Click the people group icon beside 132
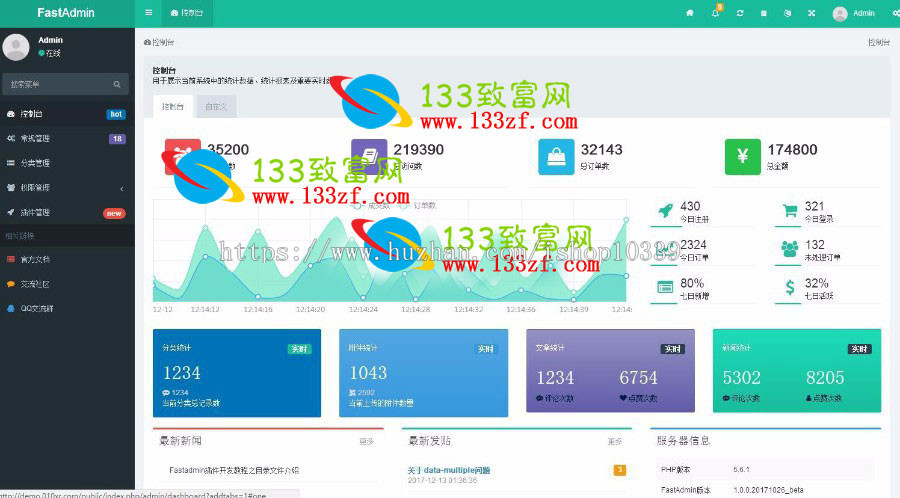This screenshot has height=498, width=900. click(790, 249)
